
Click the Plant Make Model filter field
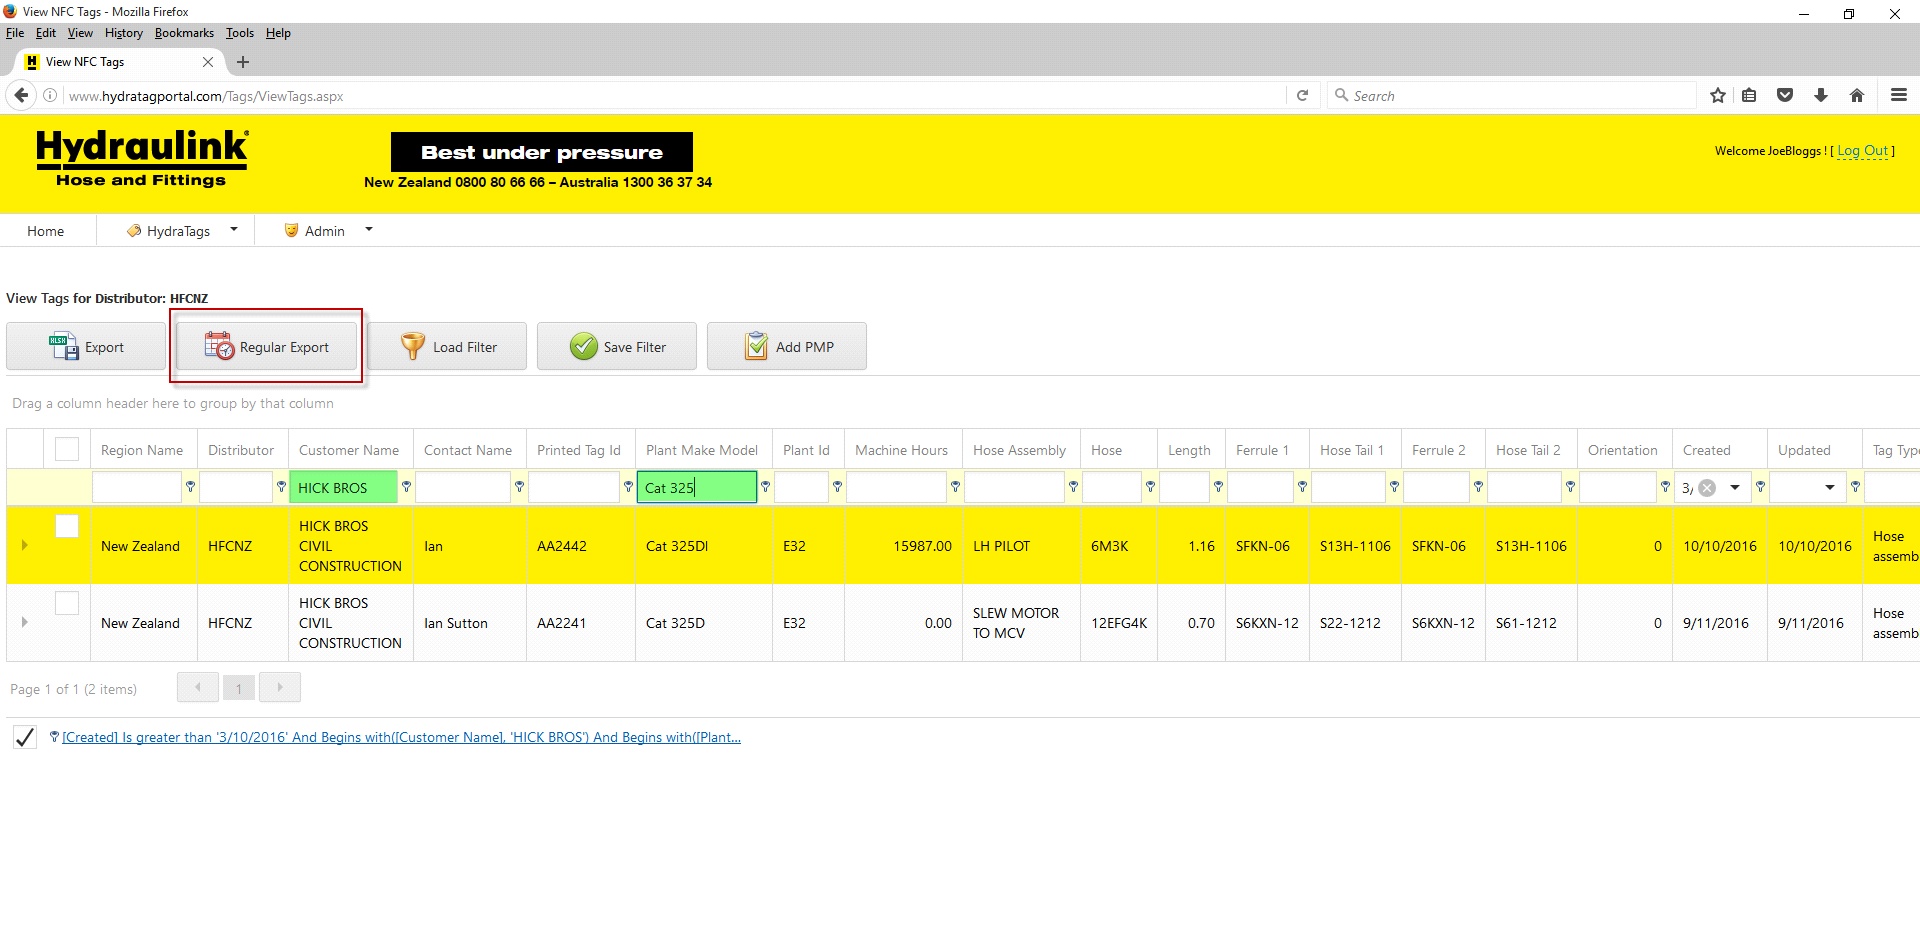coord(697,488)
